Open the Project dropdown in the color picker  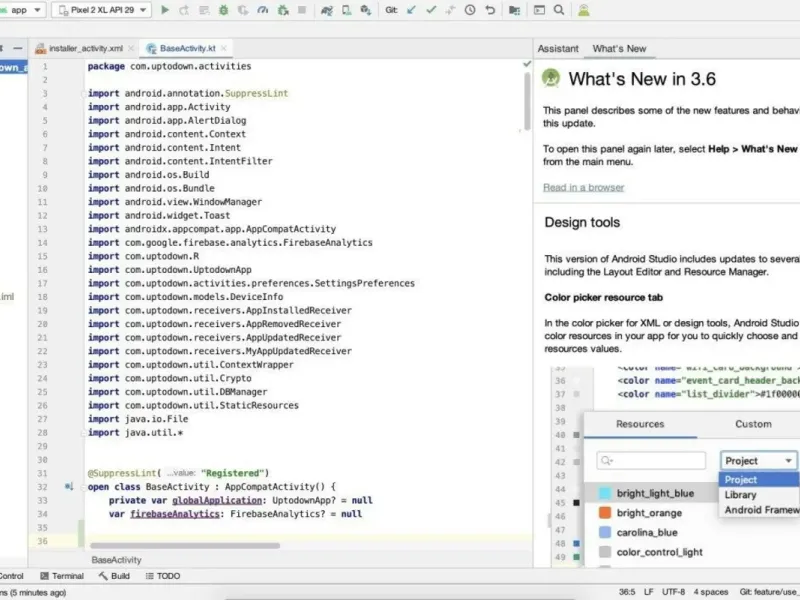[x=759, y=461]
